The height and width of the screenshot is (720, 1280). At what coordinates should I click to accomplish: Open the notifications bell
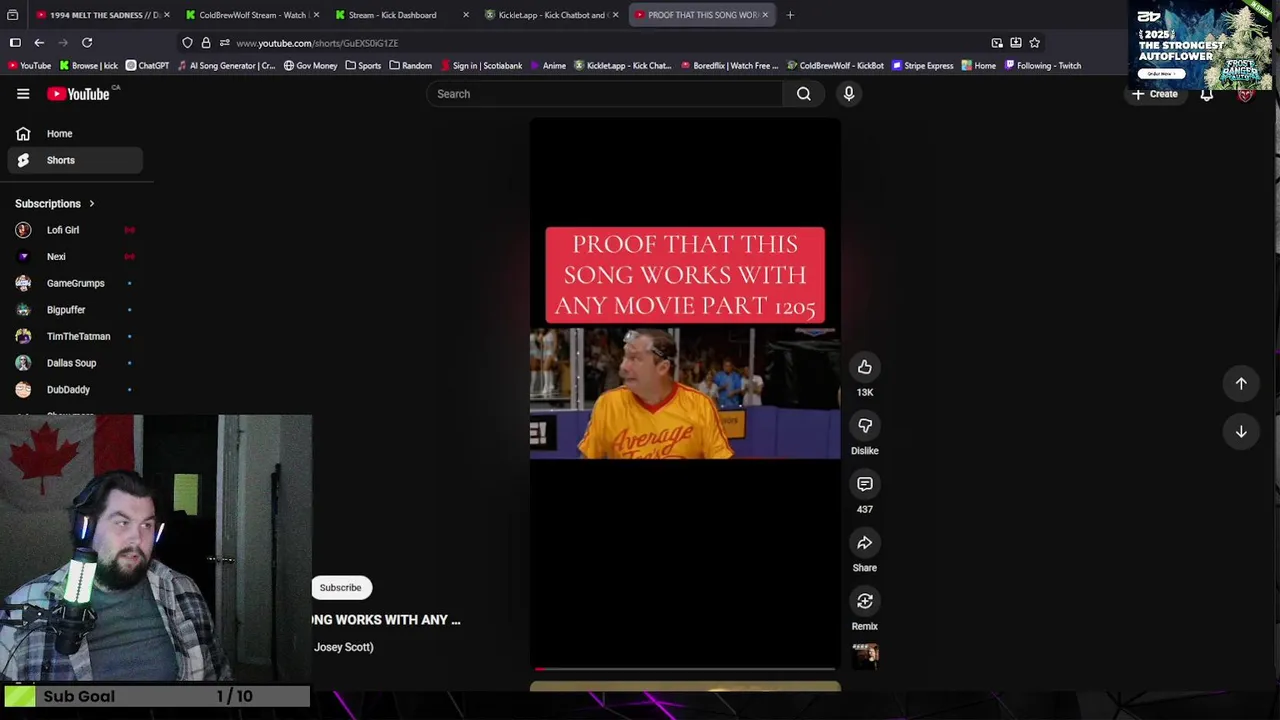[x=1207, y=94]
